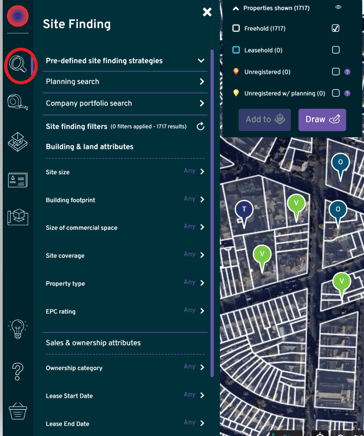Click the filter panel vertical scrollbar
Image resolution: width=364 pixels, height=436 pixels.
(x=212, y=213)
